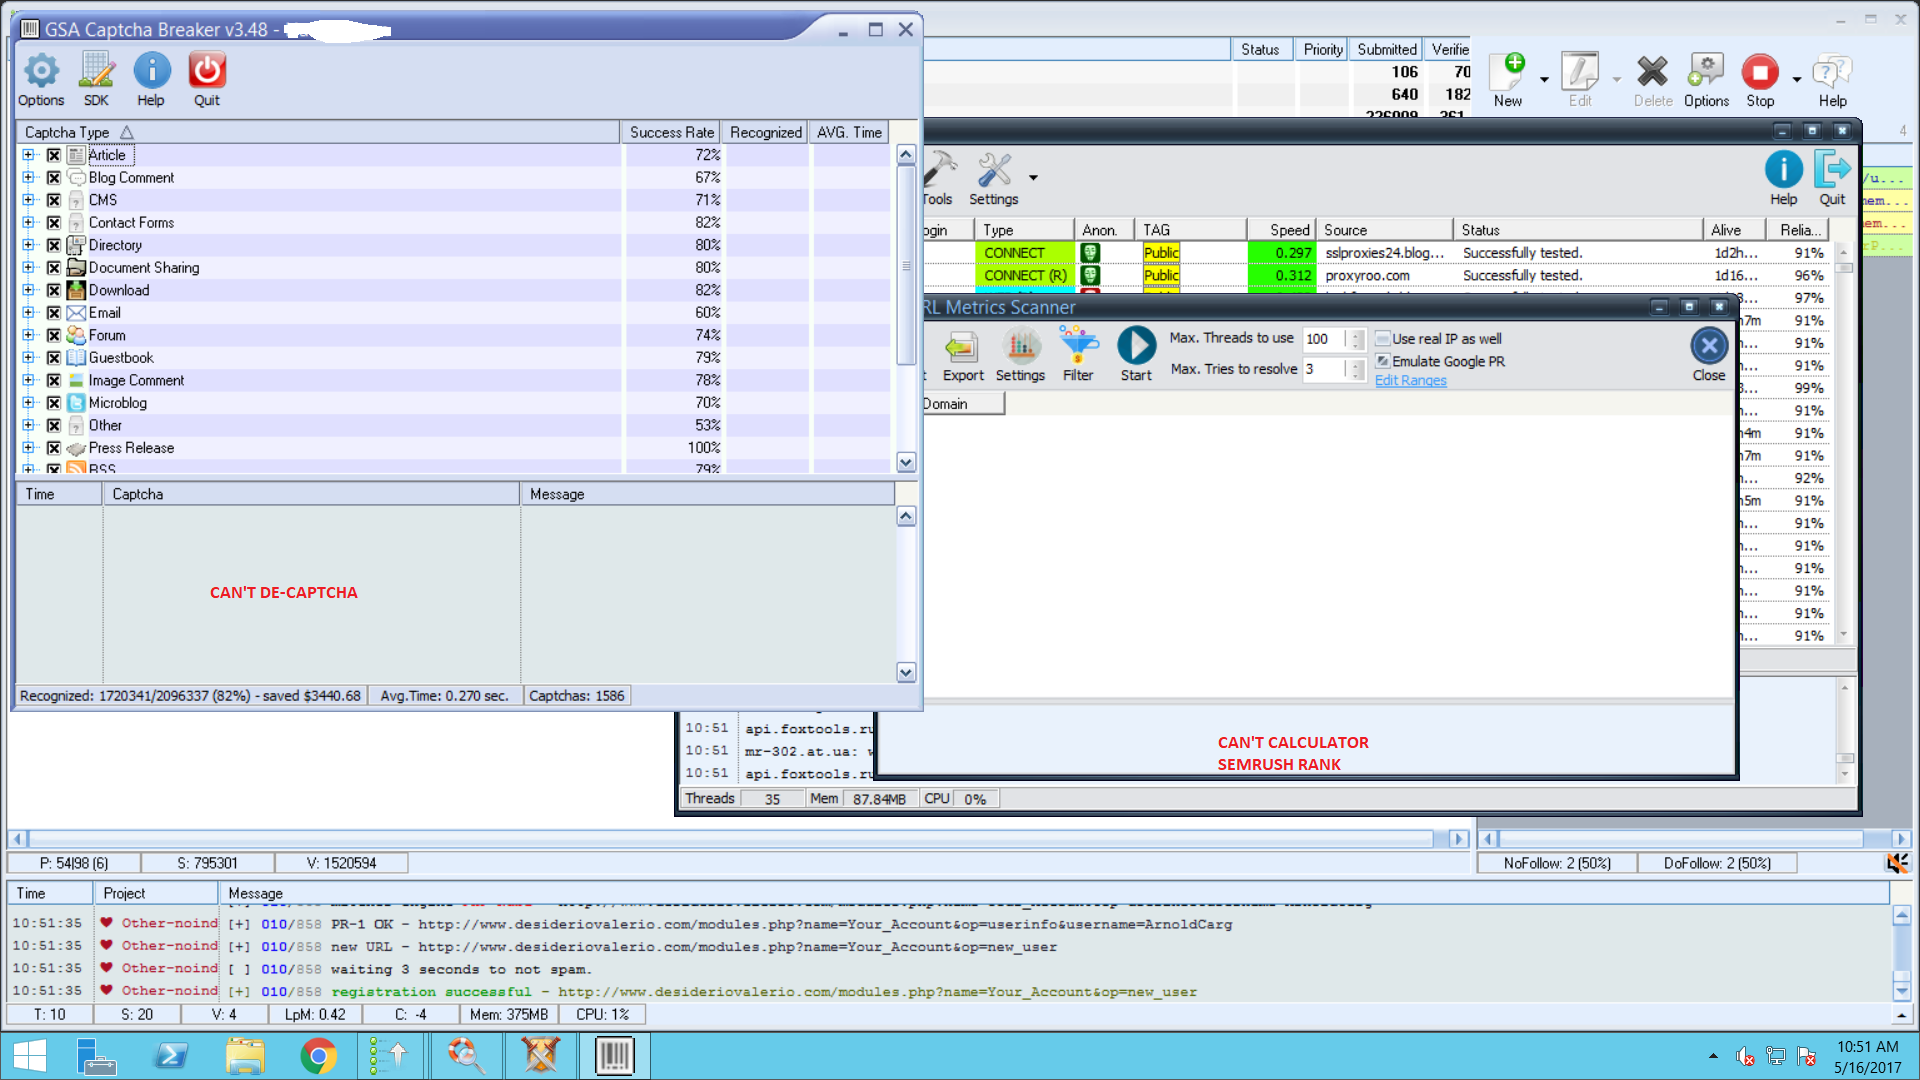Toggle the Forum checkbox
1920x1080 pixels.
(x=54, y=335)
